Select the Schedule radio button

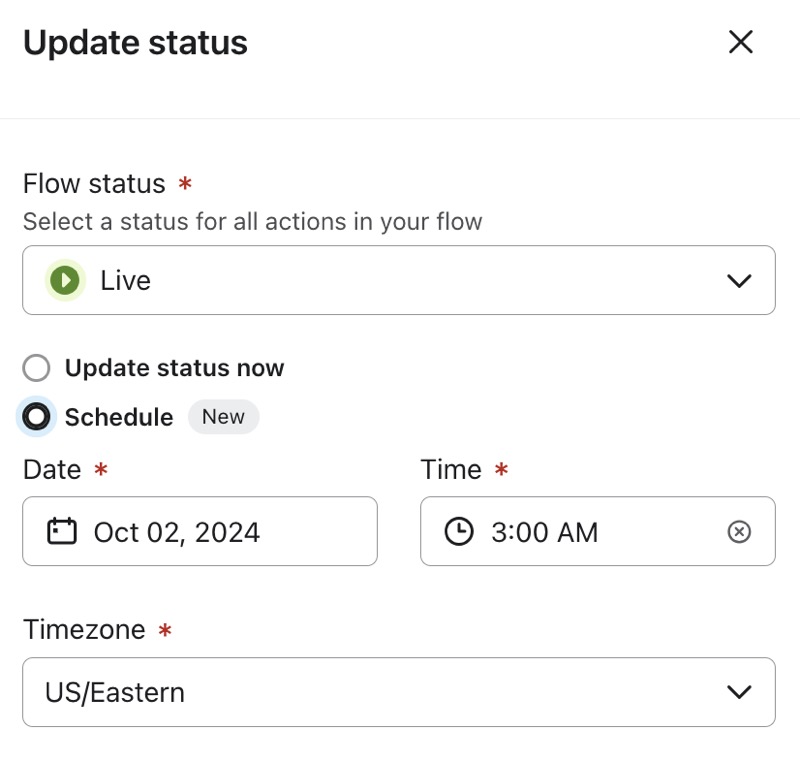point(36,417)
